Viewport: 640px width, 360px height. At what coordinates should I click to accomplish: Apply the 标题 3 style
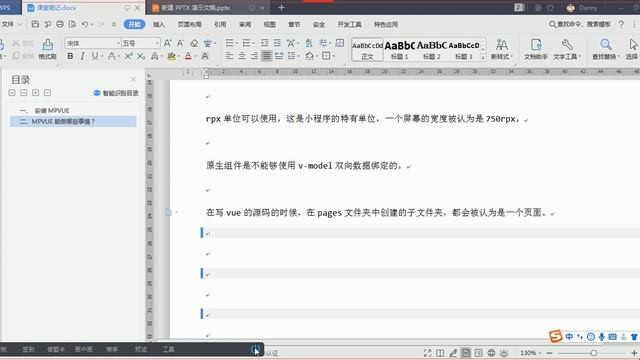pos(464,50)
